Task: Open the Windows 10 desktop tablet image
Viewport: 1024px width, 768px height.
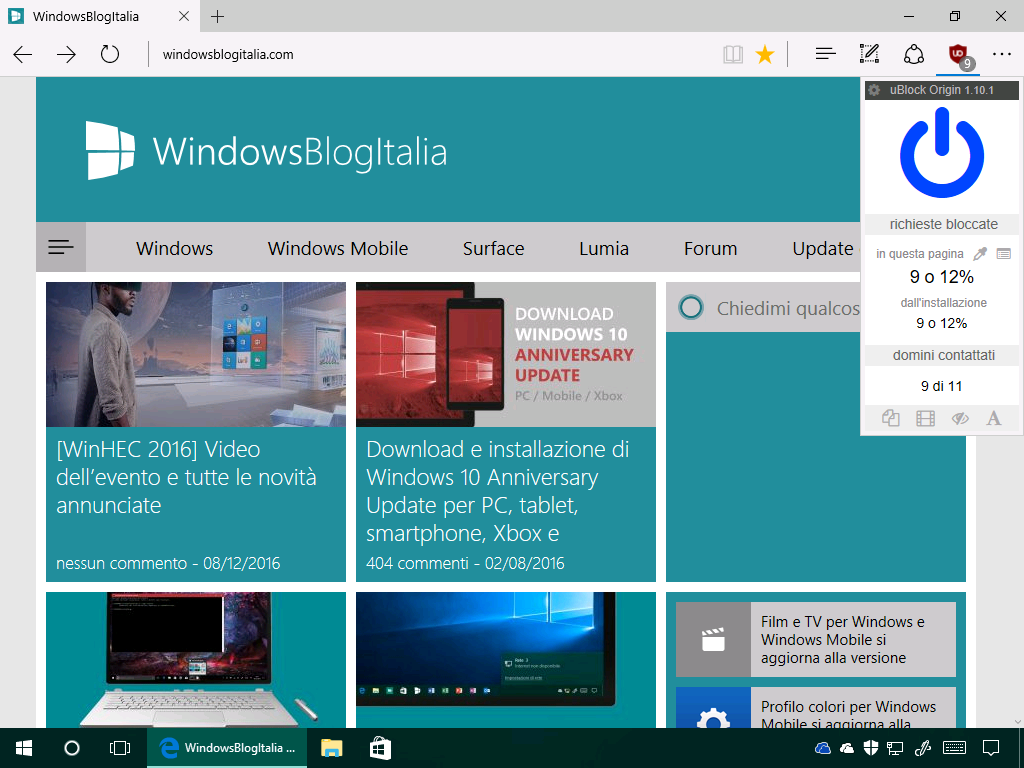Action: (x=505, y=660)
